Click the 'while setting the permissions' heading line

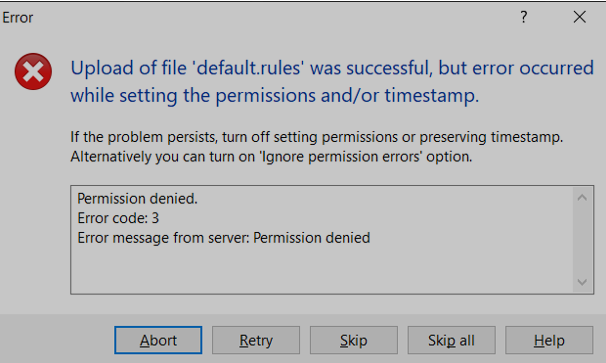(274, 95)
